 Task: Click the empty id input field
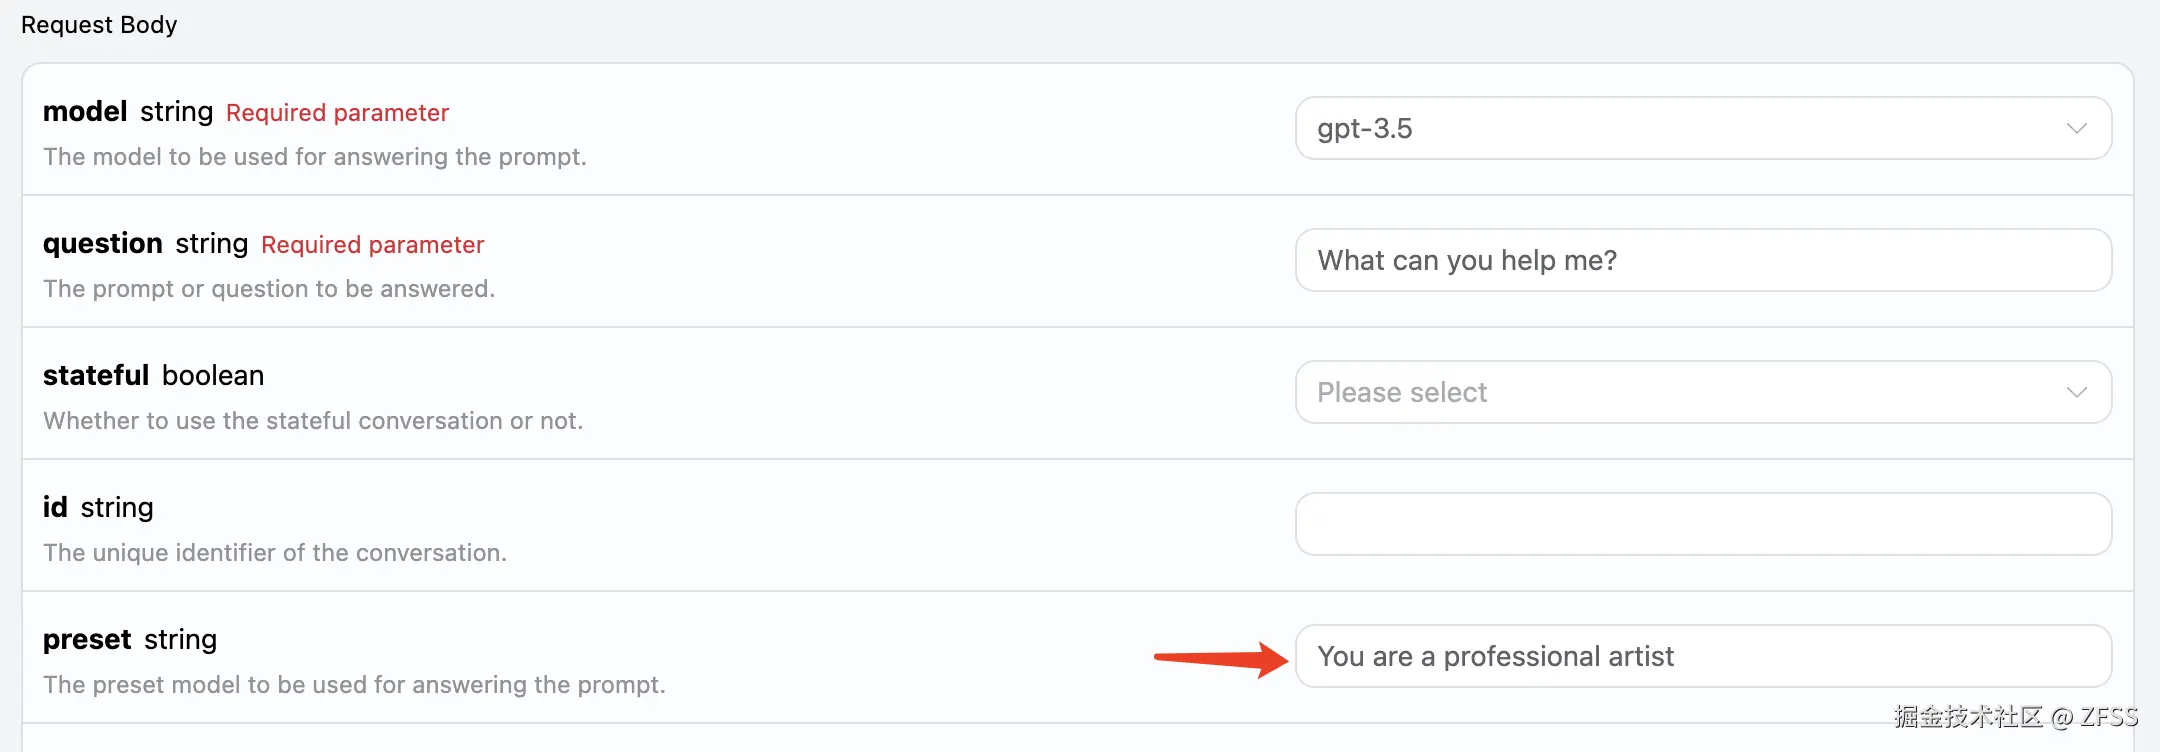click(x=1702, y=525)
